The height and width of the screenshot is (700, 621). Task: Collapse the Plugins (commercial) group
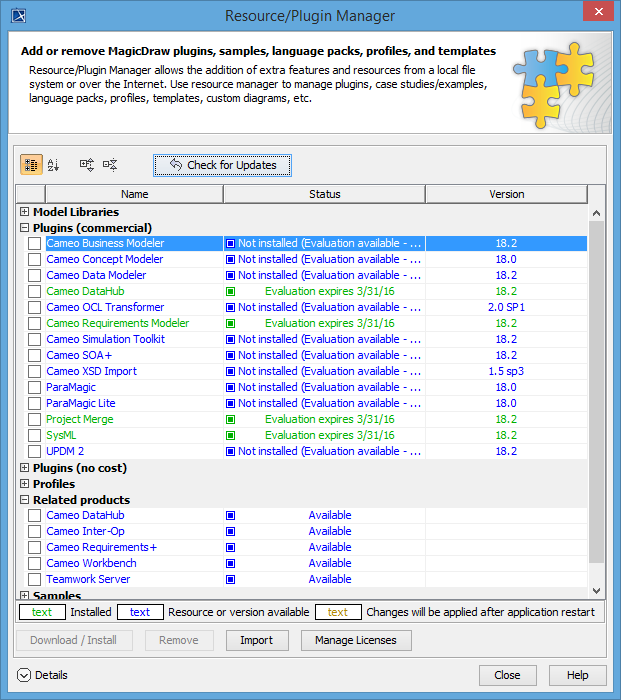pos(24,228)
